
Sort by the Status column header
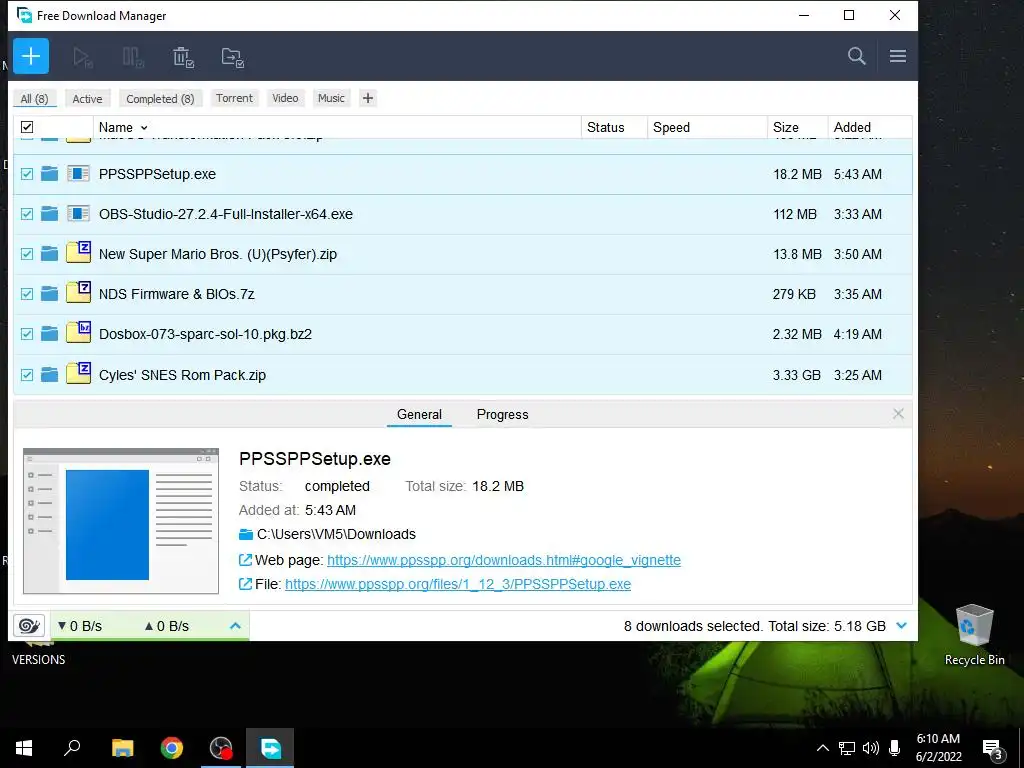(x=614, y=127)
